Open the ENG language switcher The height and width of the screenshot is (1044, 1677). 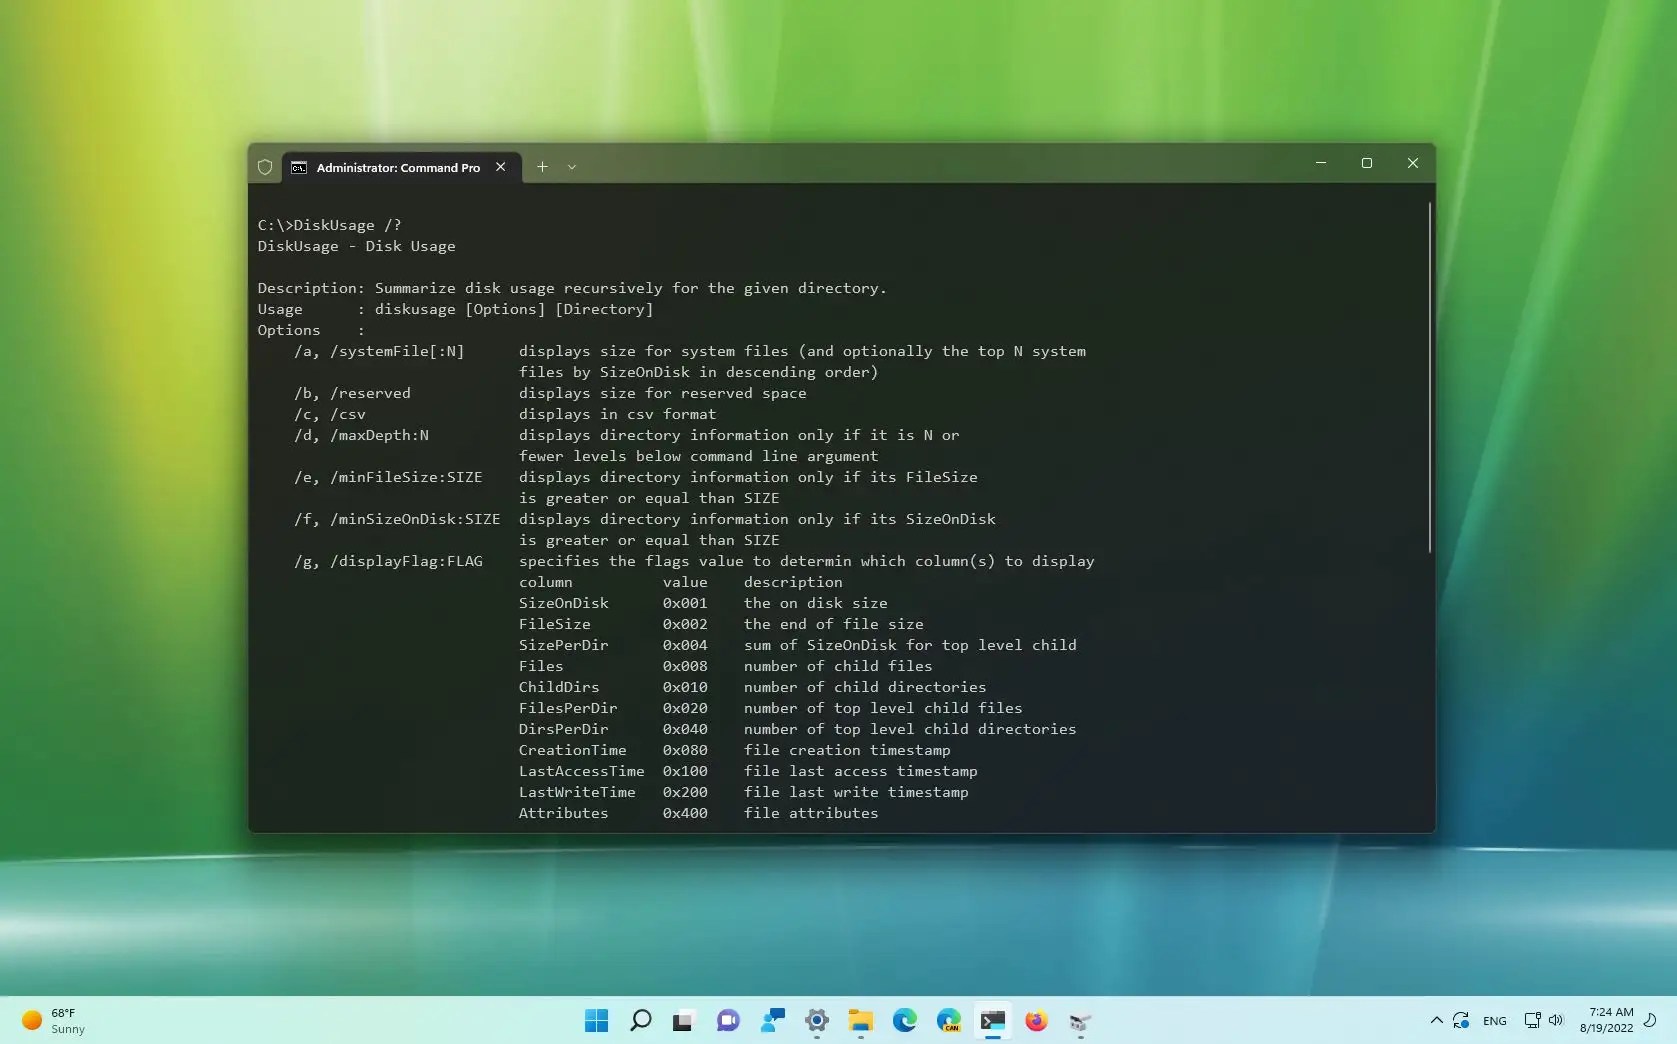(1494, 1021)
